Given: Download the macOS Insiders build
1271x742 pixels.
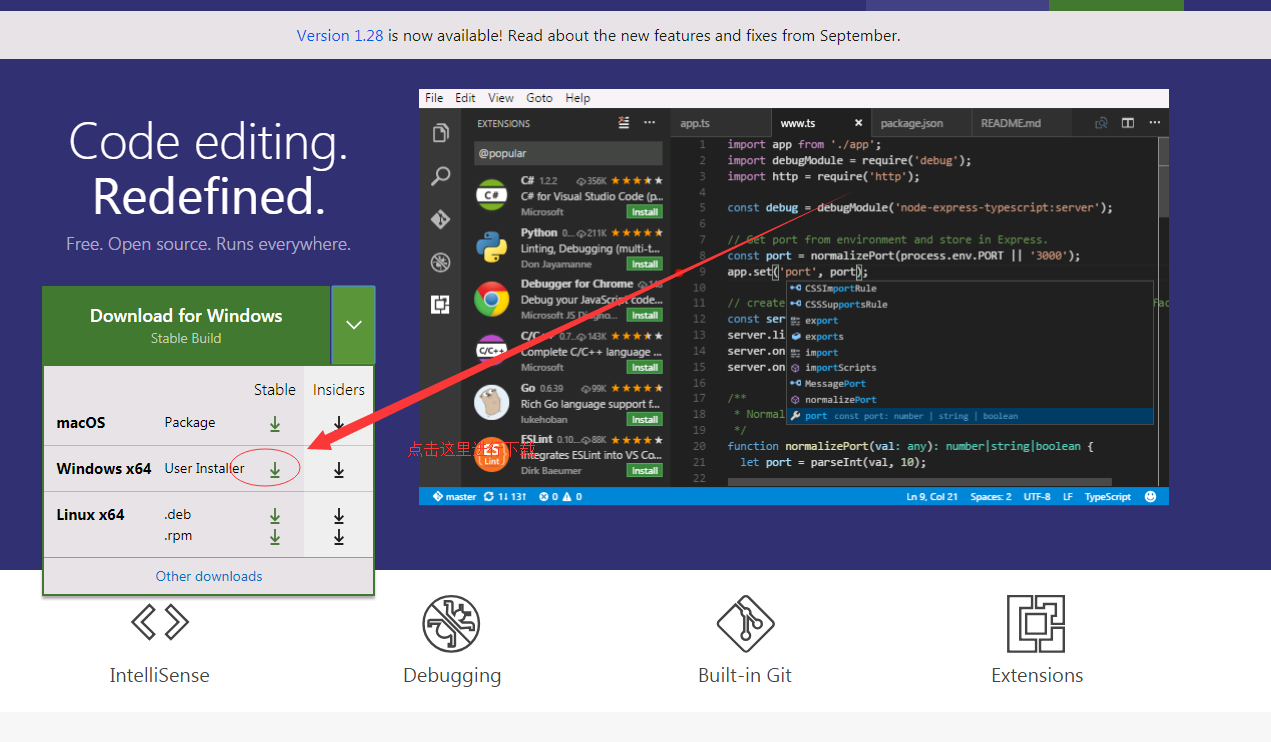Looking at the screenshot, I should click(x=339, y=423).
